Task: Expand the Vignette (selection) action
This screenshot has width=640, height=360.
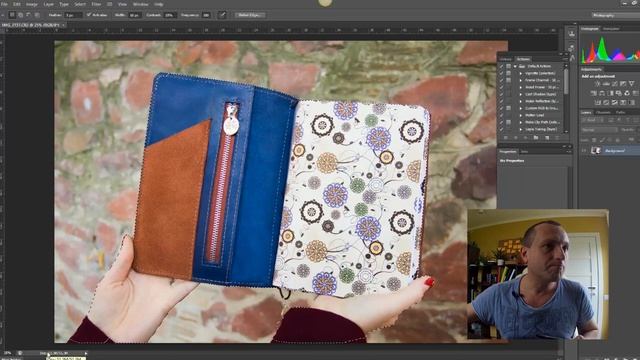Action: click(x=521, y=73)
